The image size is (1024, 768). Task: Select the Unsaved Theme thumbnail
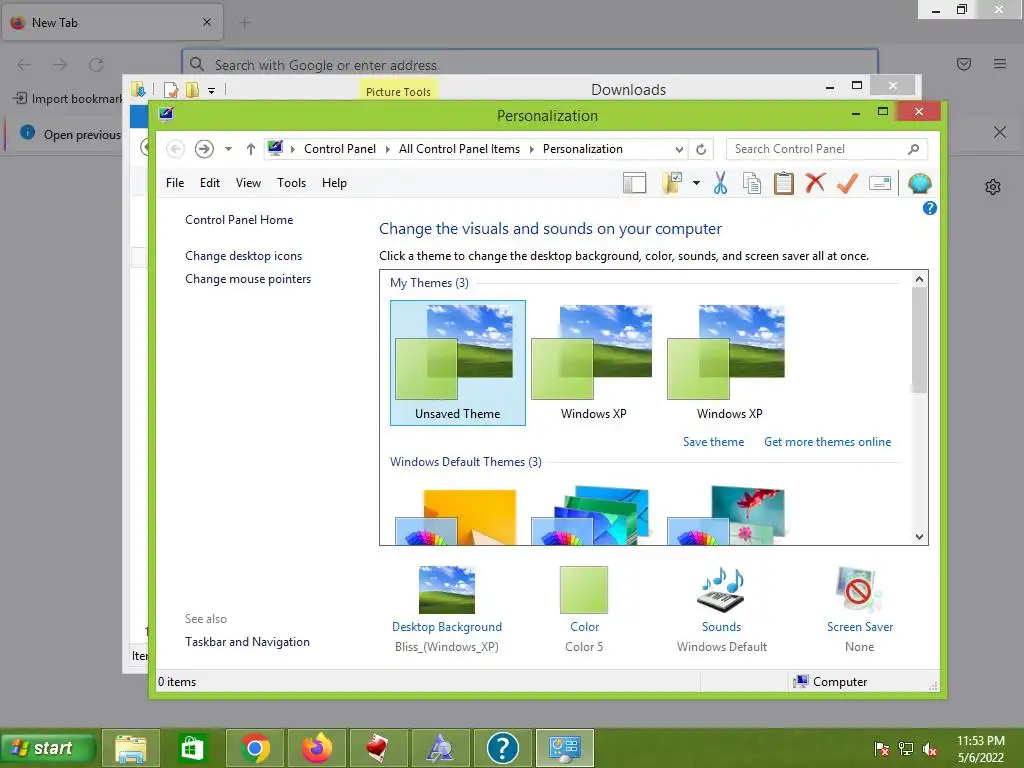(x=458, y=363)
